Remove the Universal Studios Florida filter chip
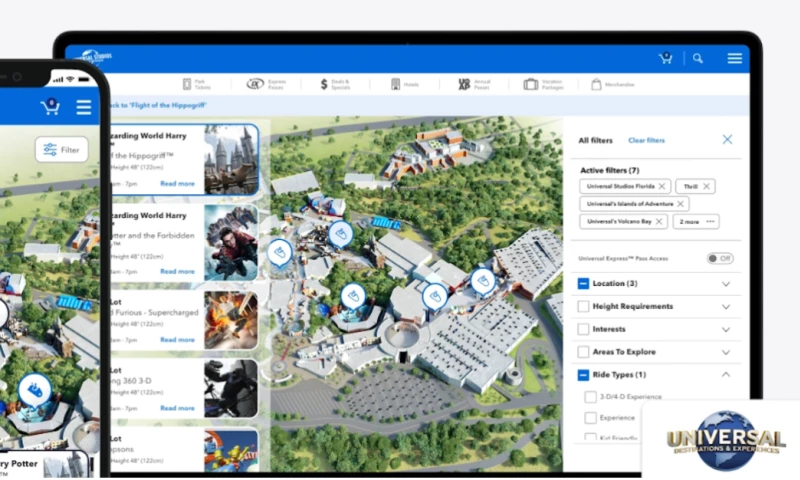This screenshot has width=800, height=480. [662, 186]
